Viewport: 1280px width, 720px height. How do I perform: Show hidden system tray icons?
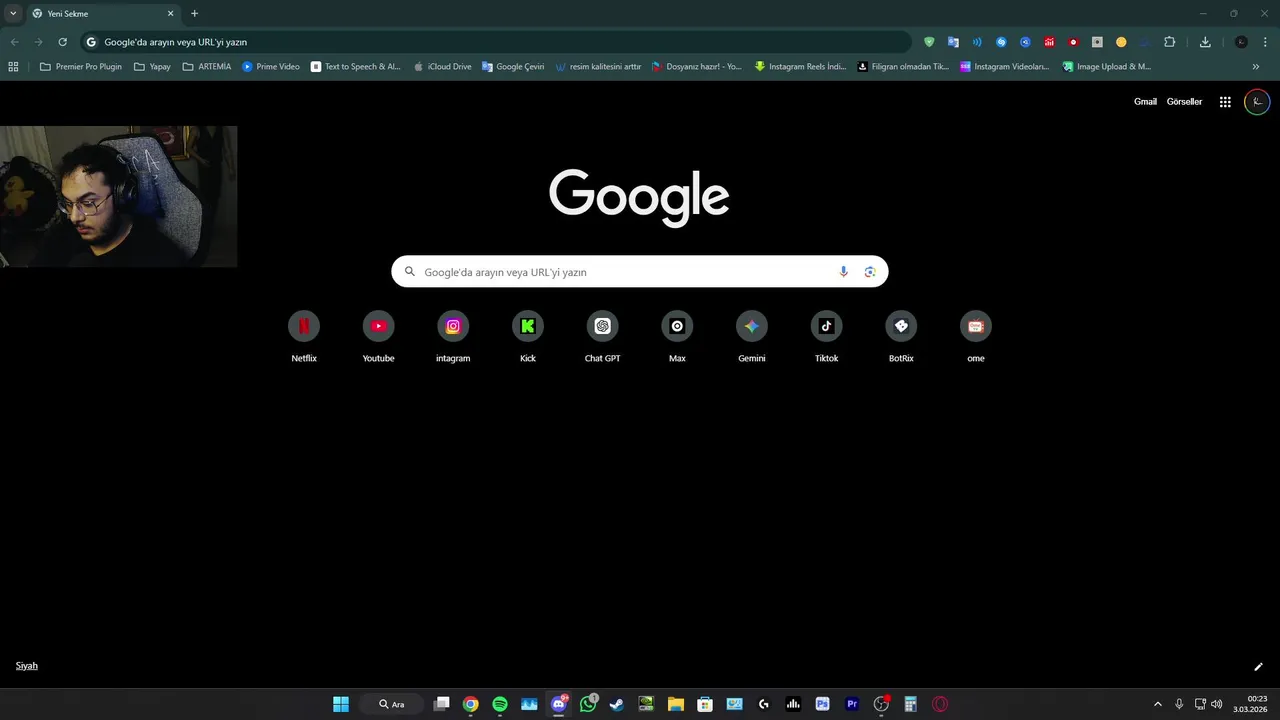1158,704
